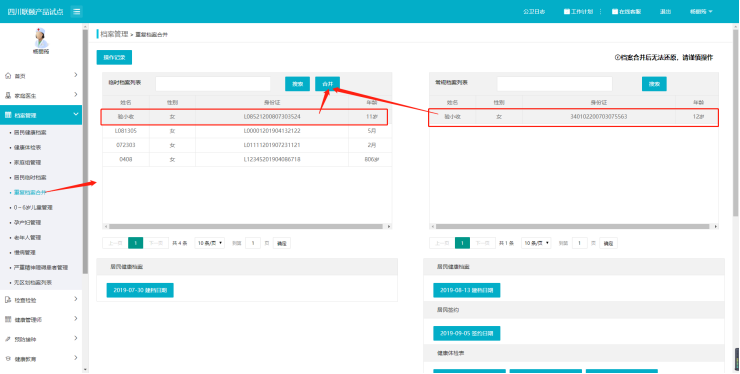740x374 pixels.
Task: Expand the 检查检验 menu chevron
Action: point(76,299)
